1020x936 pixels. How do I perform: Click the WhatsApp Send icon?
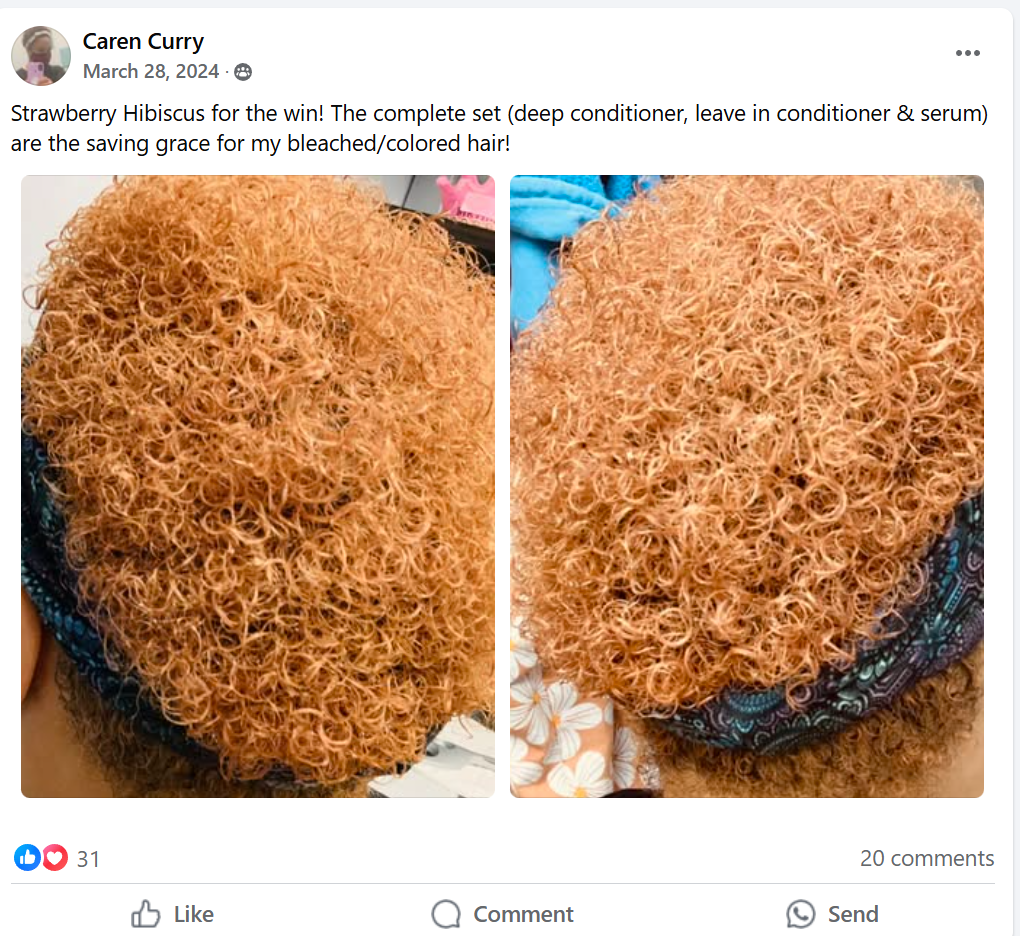pyautogui.click(x=800, y=914)
